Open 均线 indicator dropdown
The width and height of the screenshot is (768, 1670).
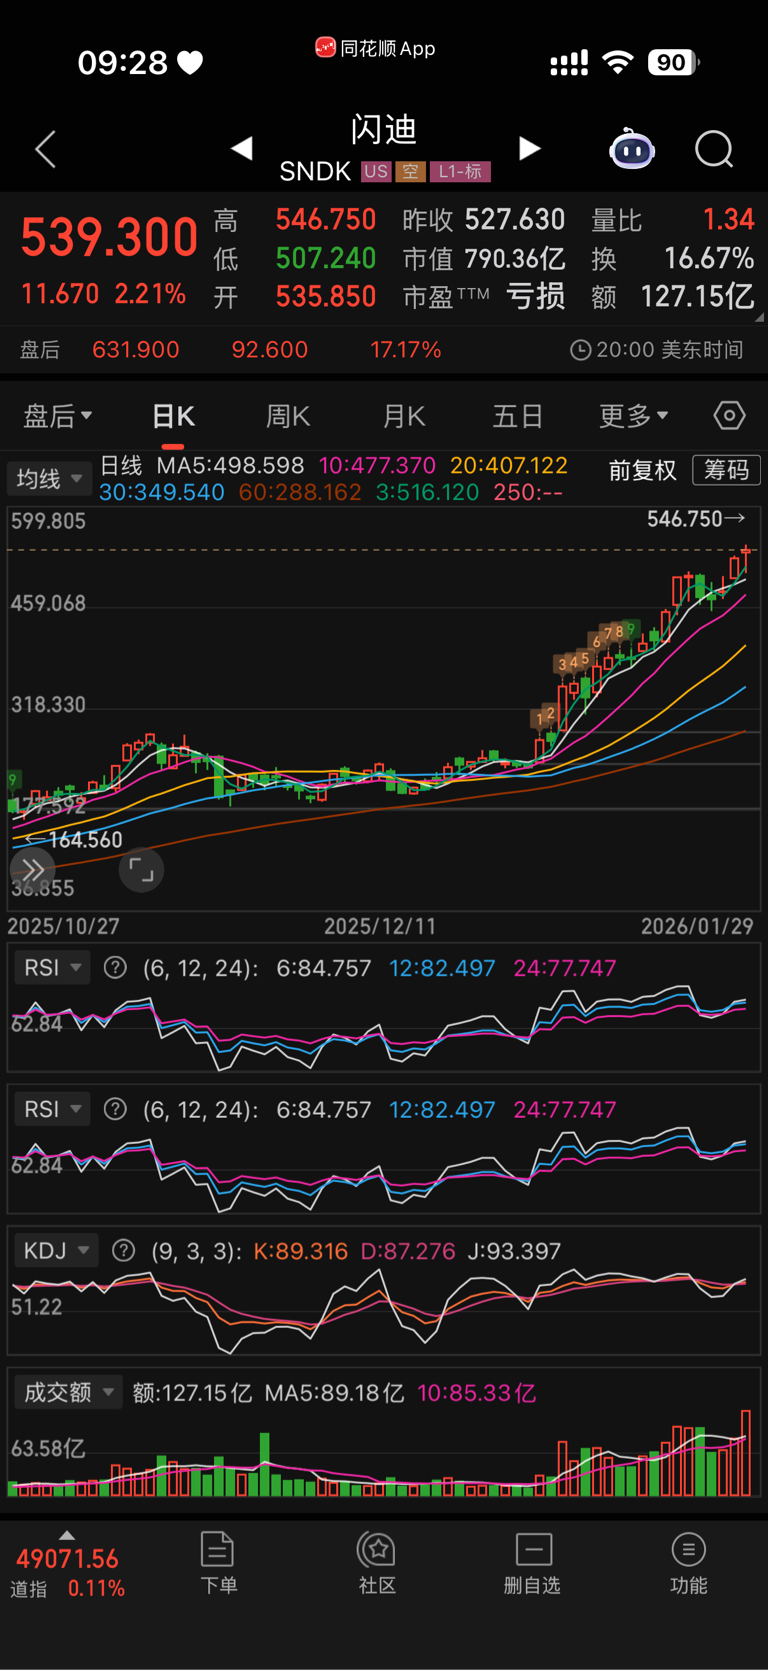coord(49,479)
